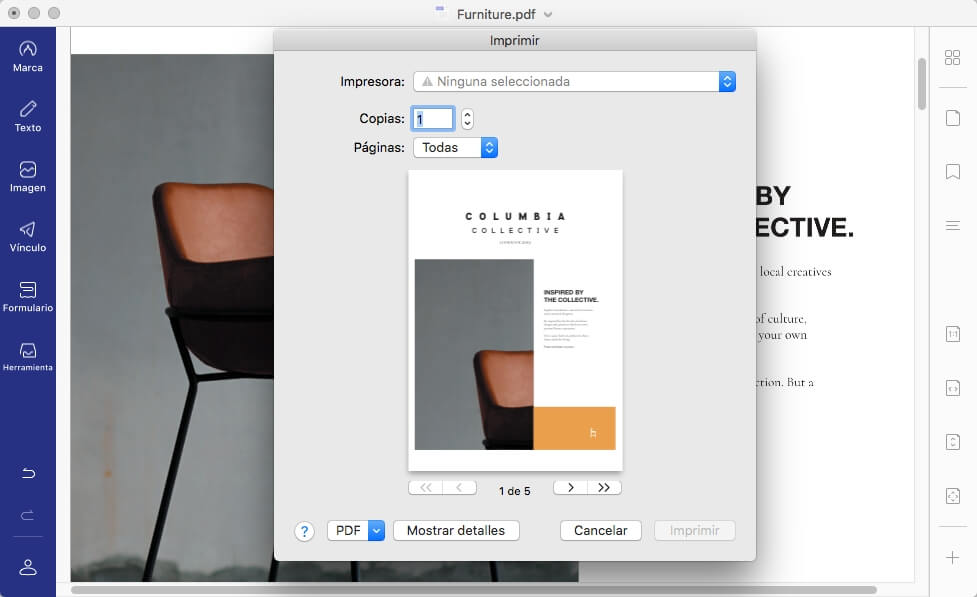The width and height of the screenshot is (977, 597).
Task: Open the user account icon
Action: [28, 566]
